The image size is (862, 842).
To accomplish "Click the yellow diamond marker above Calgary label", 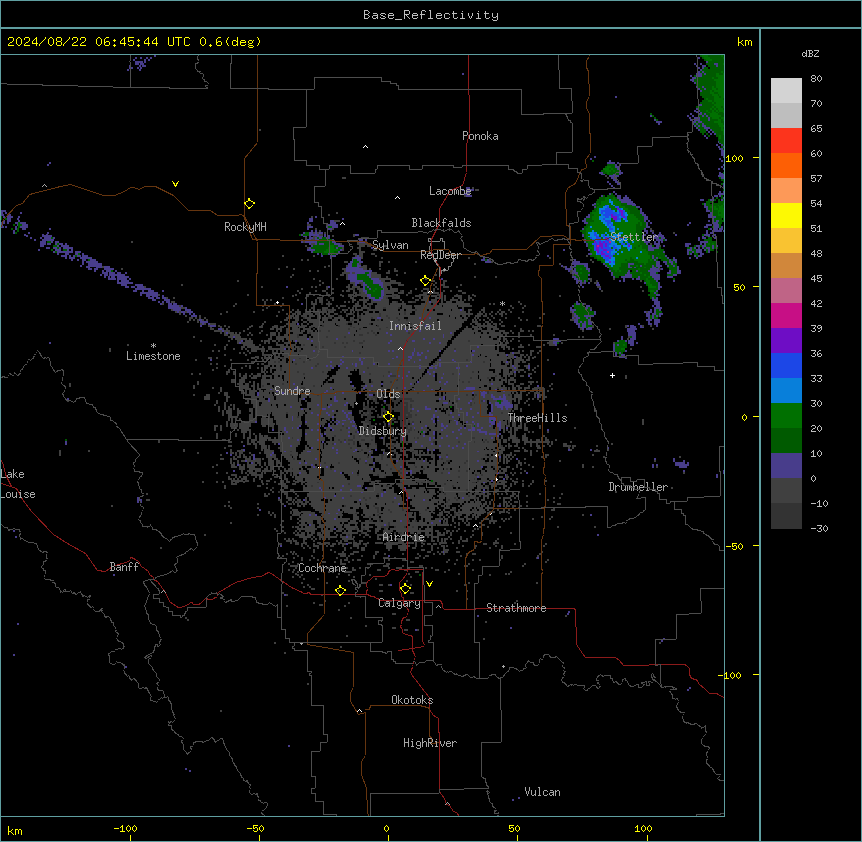I will (406, 589).
